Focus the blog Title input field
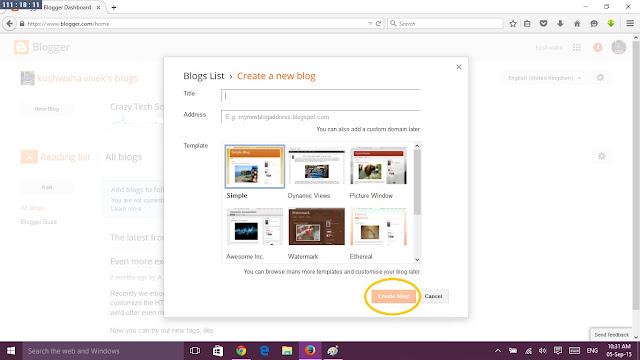Screen dimensions: 640x360 coord(320,96)
